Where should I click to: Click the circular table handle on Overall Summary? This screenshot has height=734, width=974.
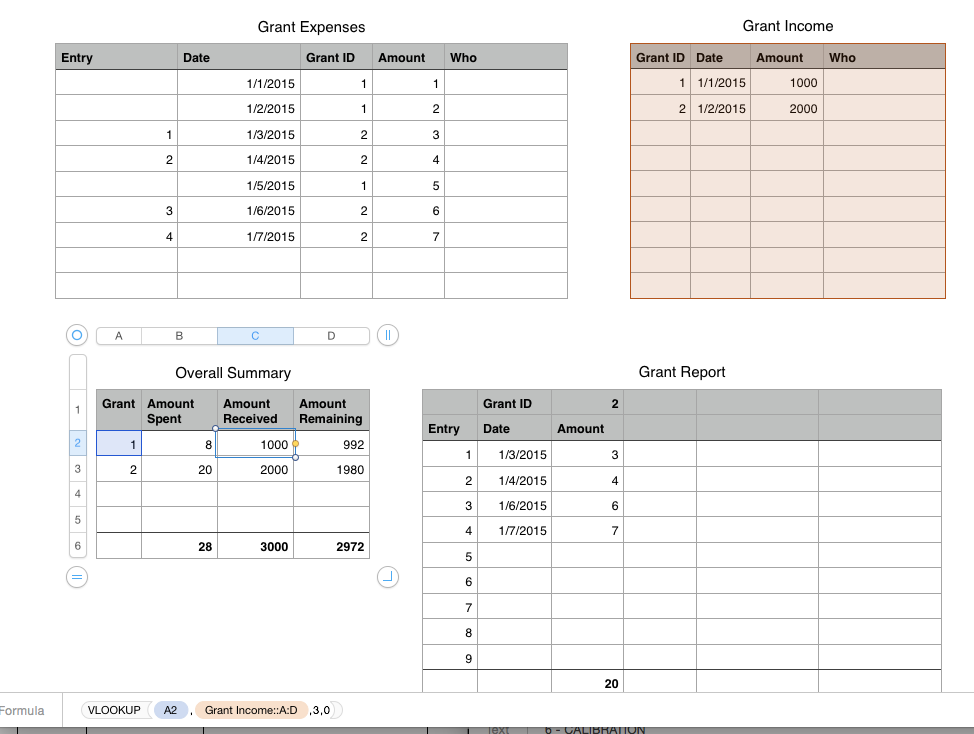[x=77, y=335]
